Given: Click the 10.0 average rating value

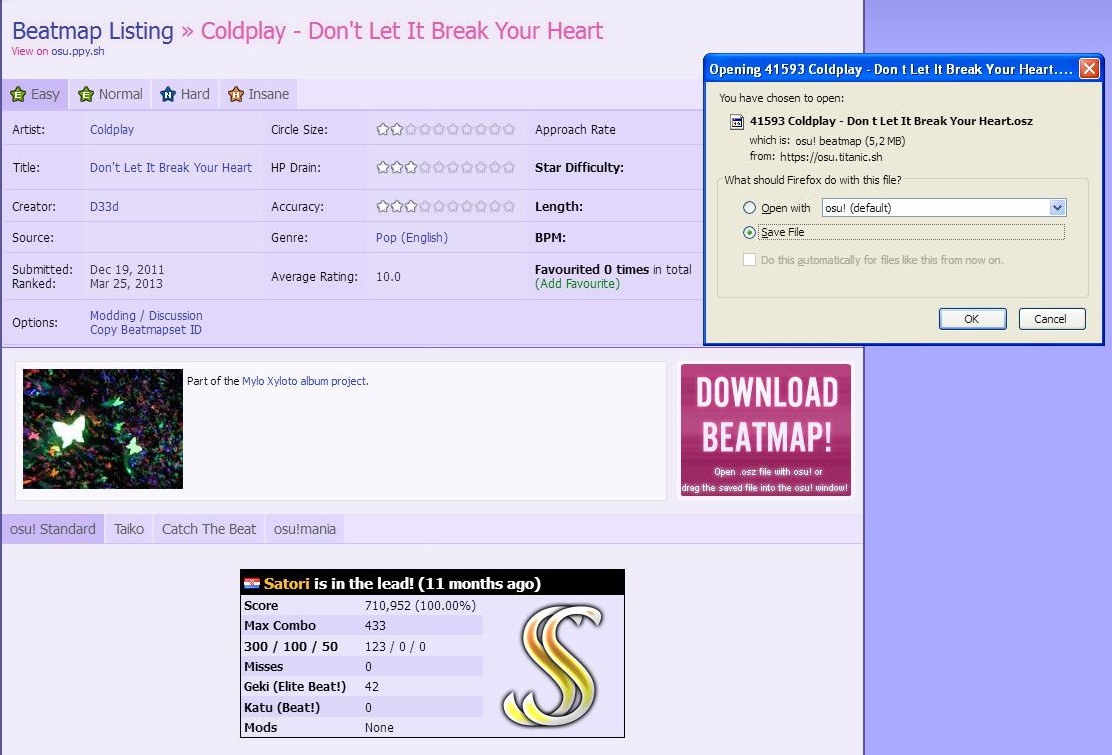Looking at the screenshot, I should 388,276.
